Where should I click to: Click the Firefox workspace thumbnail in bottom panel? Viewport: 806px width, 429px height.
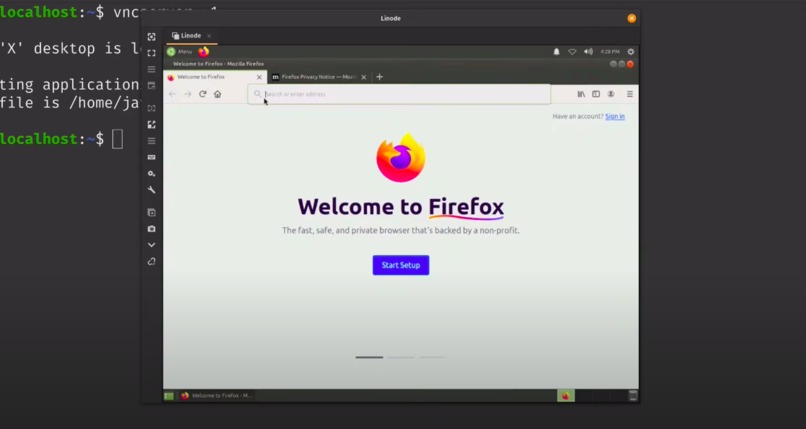[x=565, y=396]
